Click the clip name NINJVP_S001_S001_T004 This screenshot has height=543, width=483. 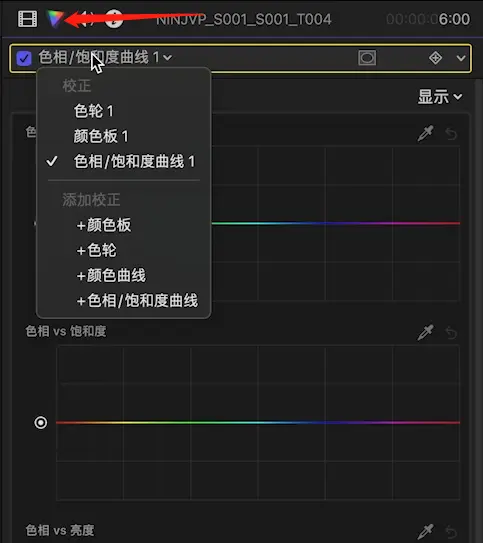pos(244,19)
